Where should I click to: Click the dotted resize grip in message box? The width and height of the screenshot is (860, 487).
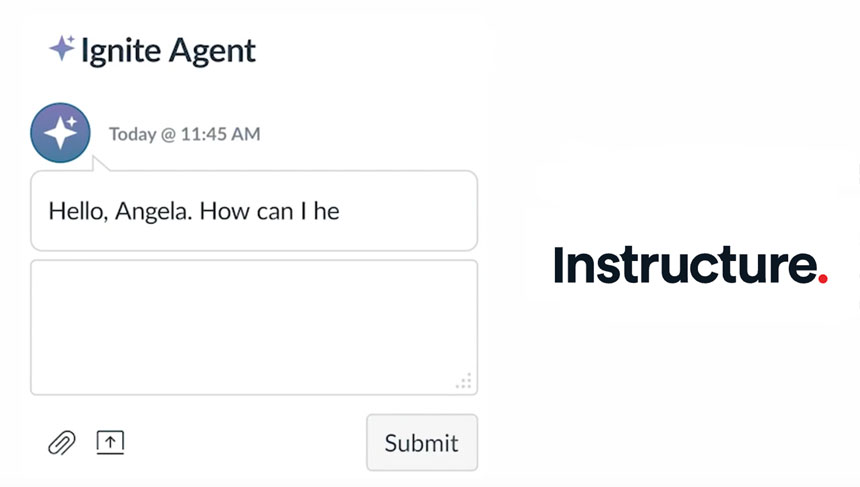click(464, 381)
